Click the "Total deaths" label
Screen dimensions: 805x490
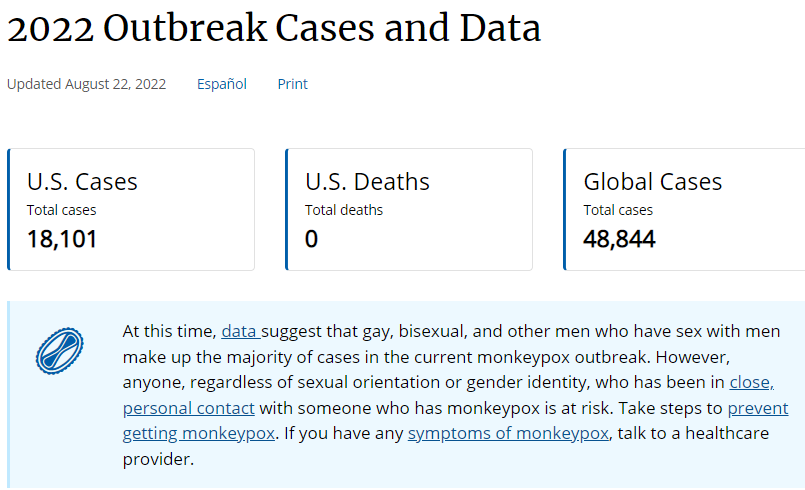[x=344, y=210]
